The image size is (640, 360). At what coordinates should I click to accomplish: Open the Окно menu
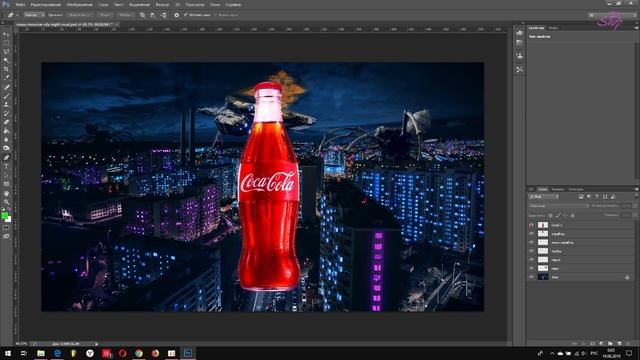[x=215, y=4]
